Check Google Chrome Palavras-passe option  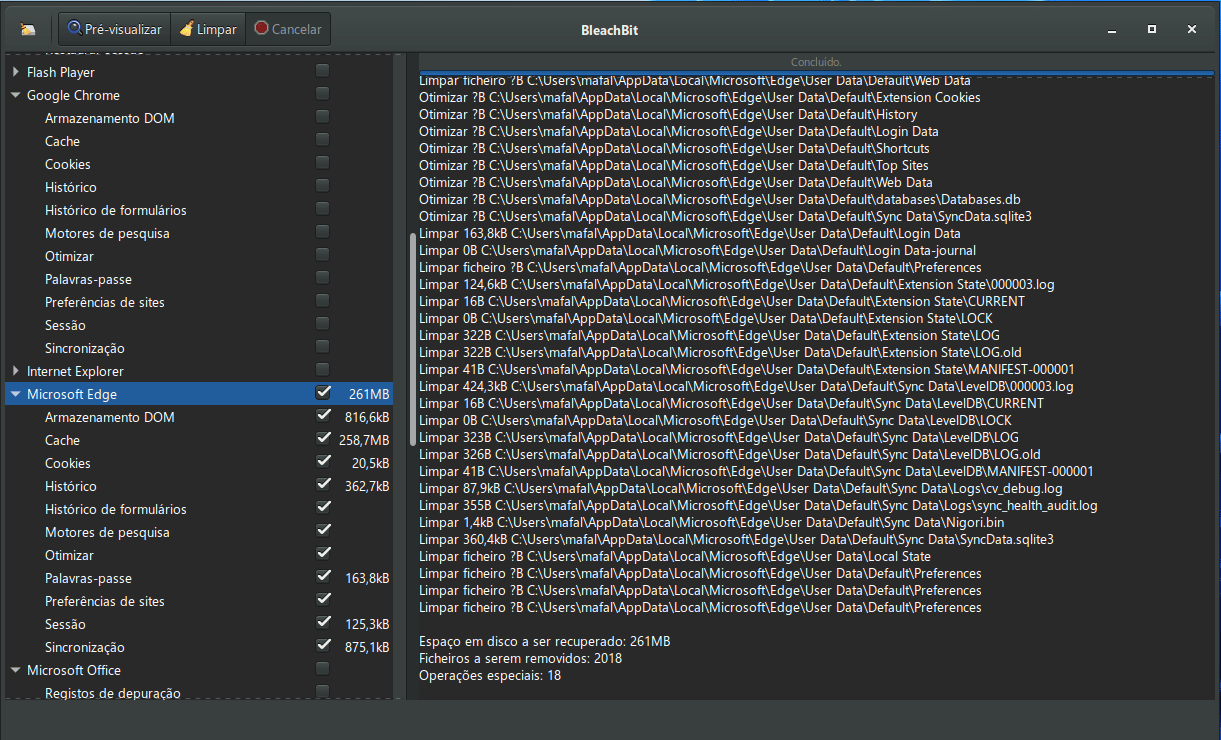click(322, 278)
